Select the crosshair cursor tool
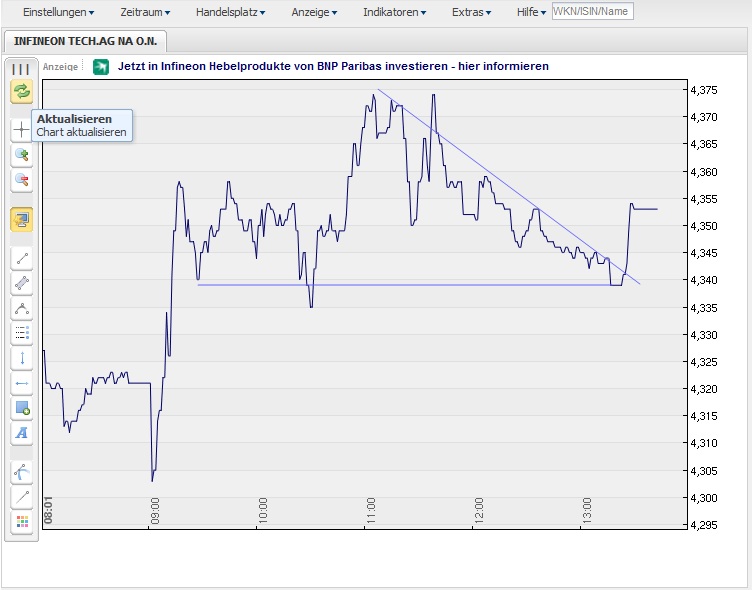Screen dimensions: 752x590 [x=22, y=130]
